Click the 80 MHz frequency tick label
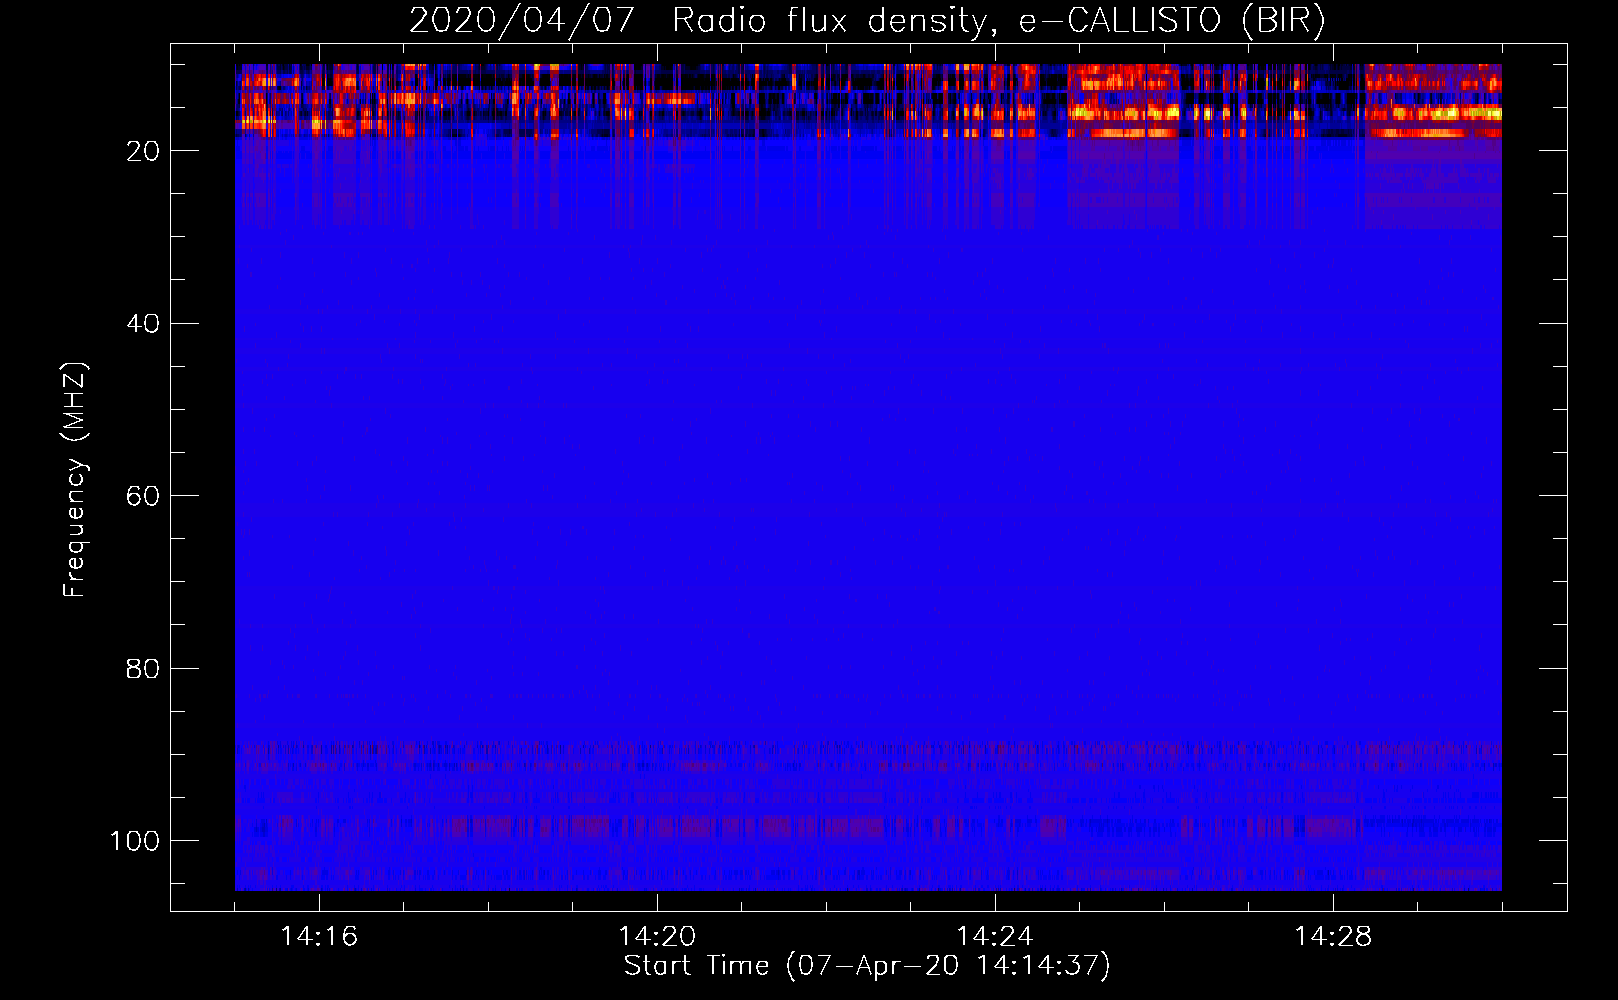This screenshot has width=1618, height=1000. pos(143,669)
